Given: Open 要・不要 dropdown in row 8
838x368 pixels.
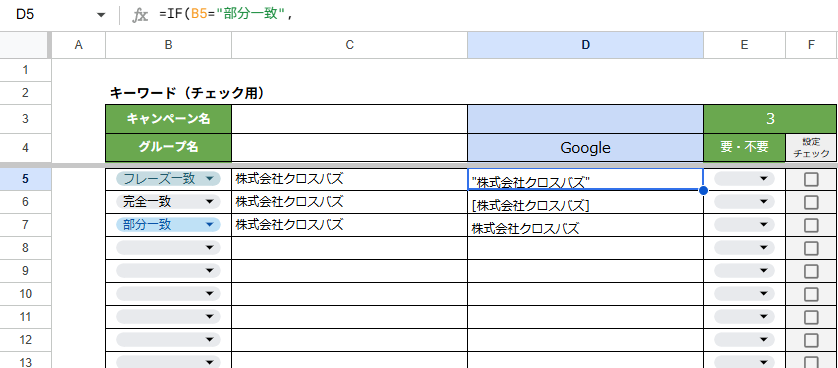Looking at the screenshot, I should [x=744, y=248].
